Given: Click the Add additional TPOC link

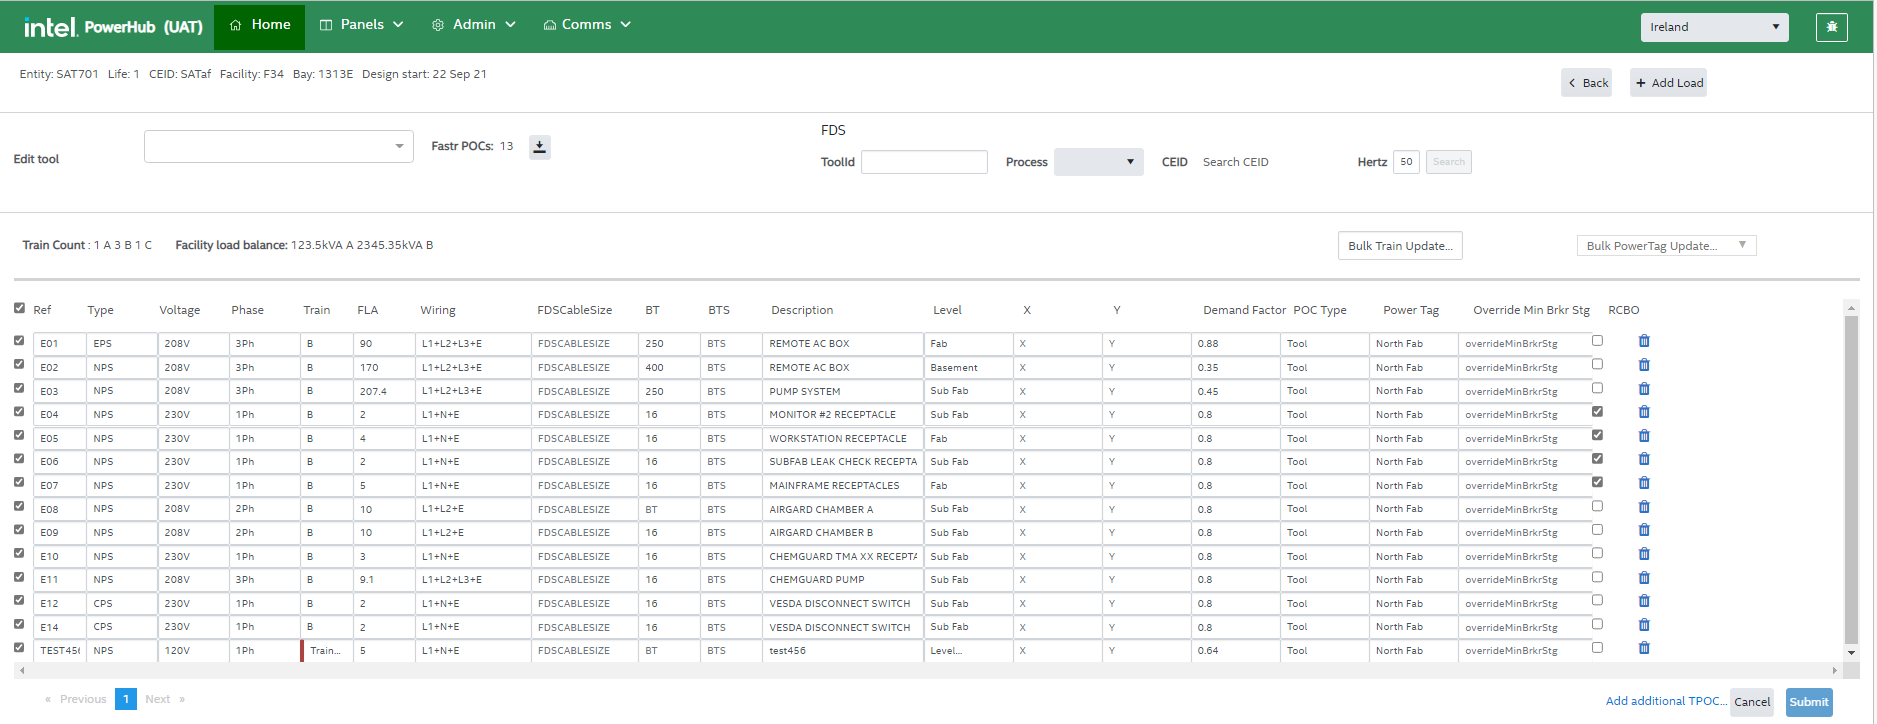Looking at the screenshot, I should pyautogui.click(x=1665, y=701).
